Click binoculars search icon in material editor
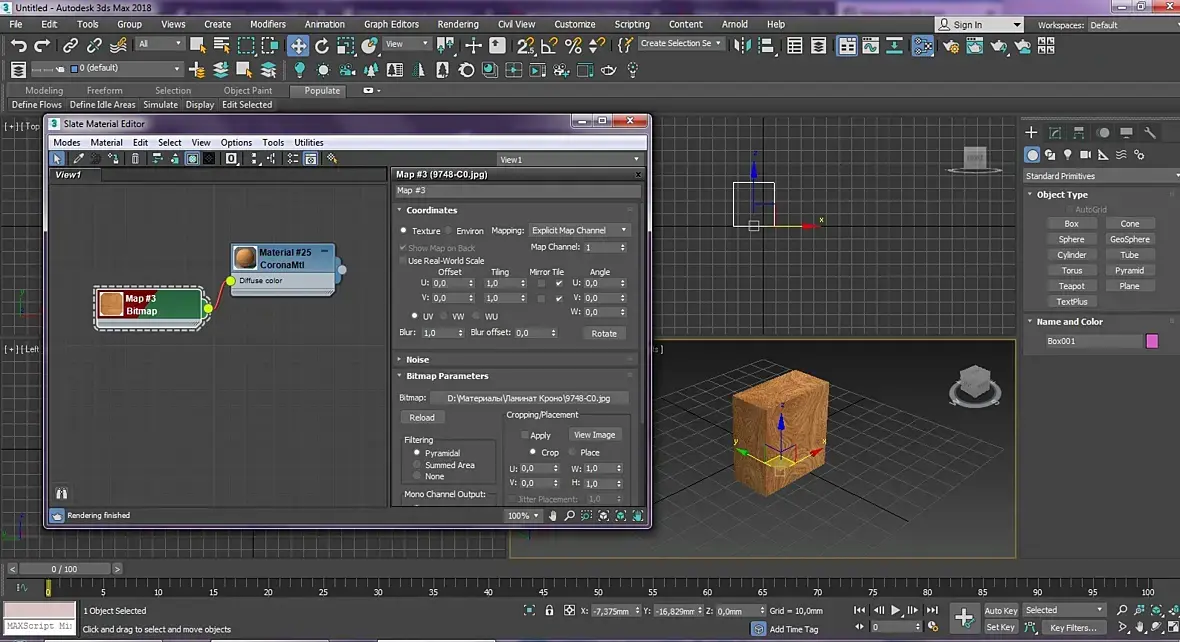 tap(61, 493)
